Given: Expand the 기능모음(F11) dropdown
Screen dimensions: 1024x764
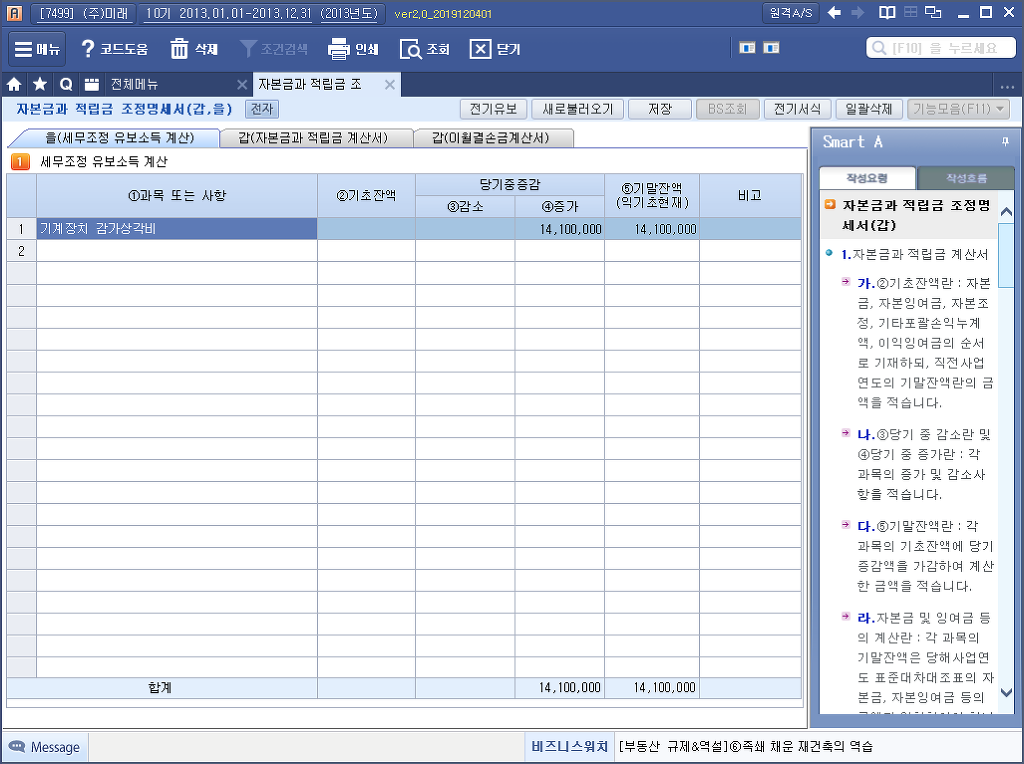Looking at the screenshot, I should point(958,109).
